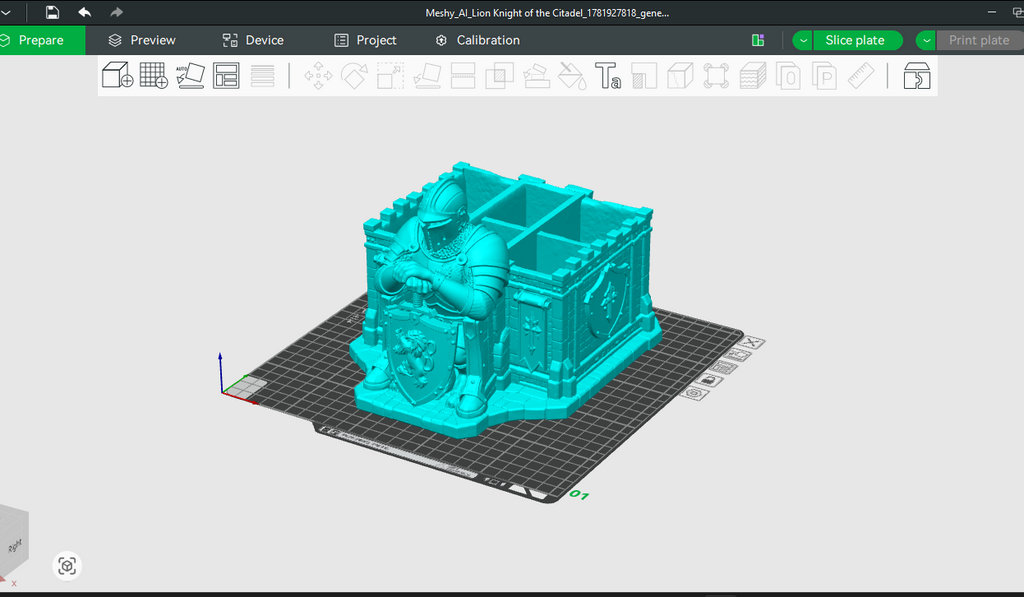Expand the Slice plate dropdown arrow

coord(803,40)
